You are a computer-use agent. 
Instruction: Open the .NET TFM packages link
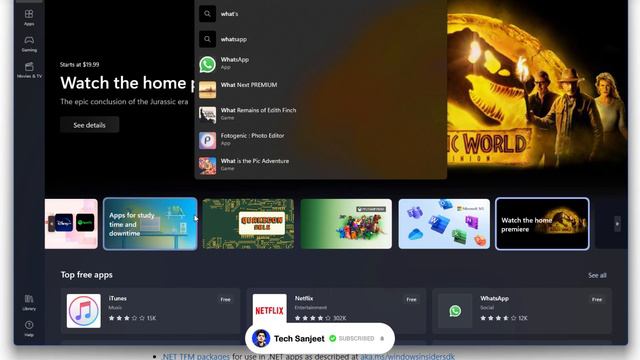(x=196, y=356)
